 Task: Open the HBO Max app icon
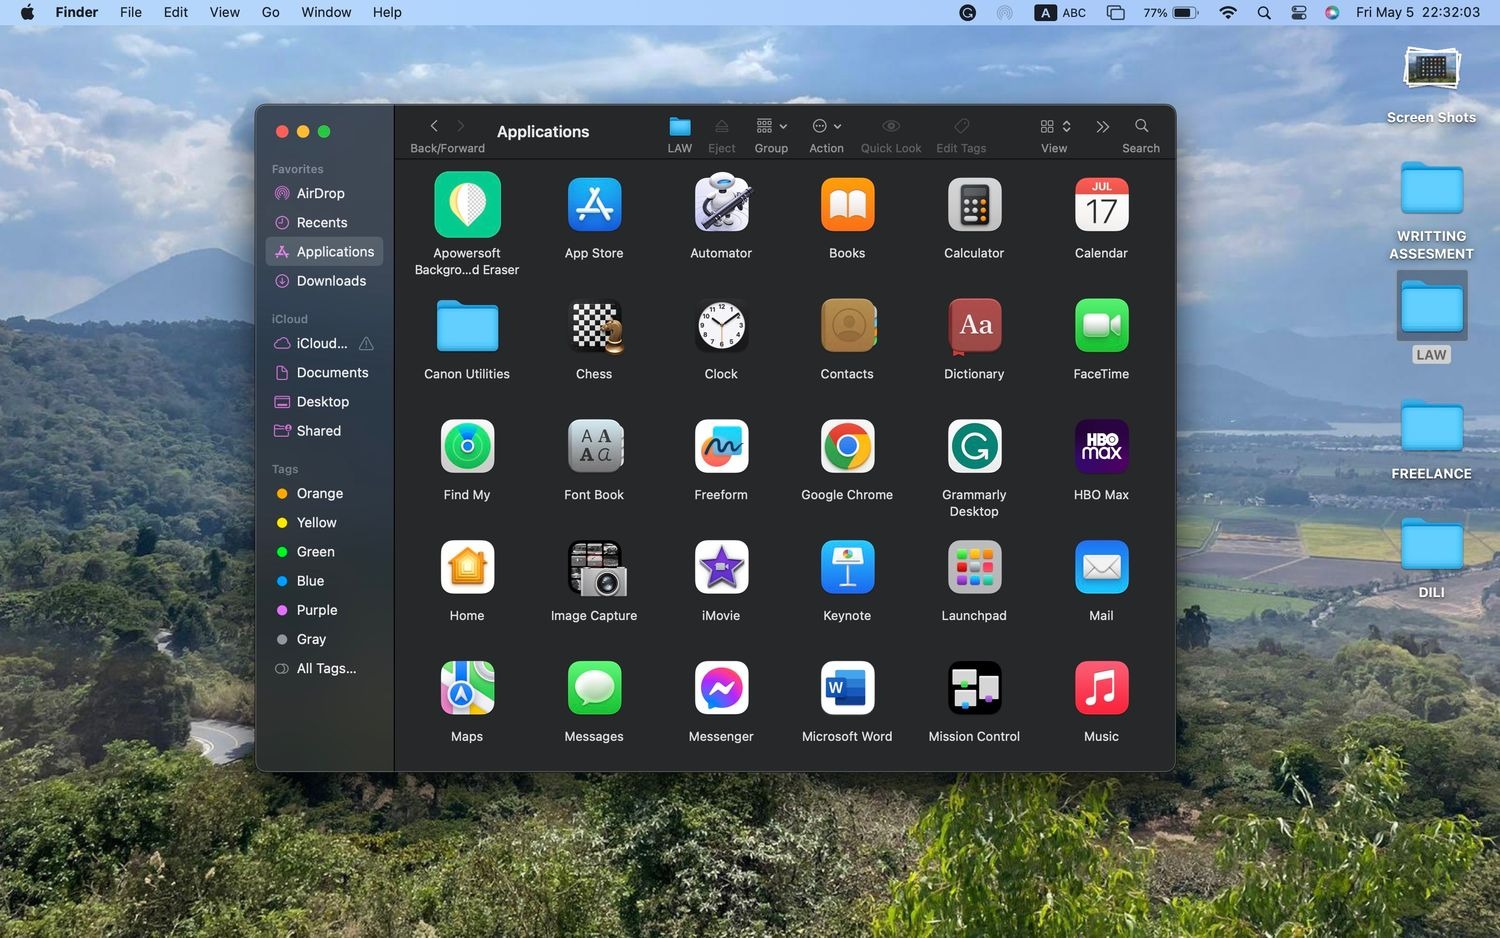coord(1101,446)
